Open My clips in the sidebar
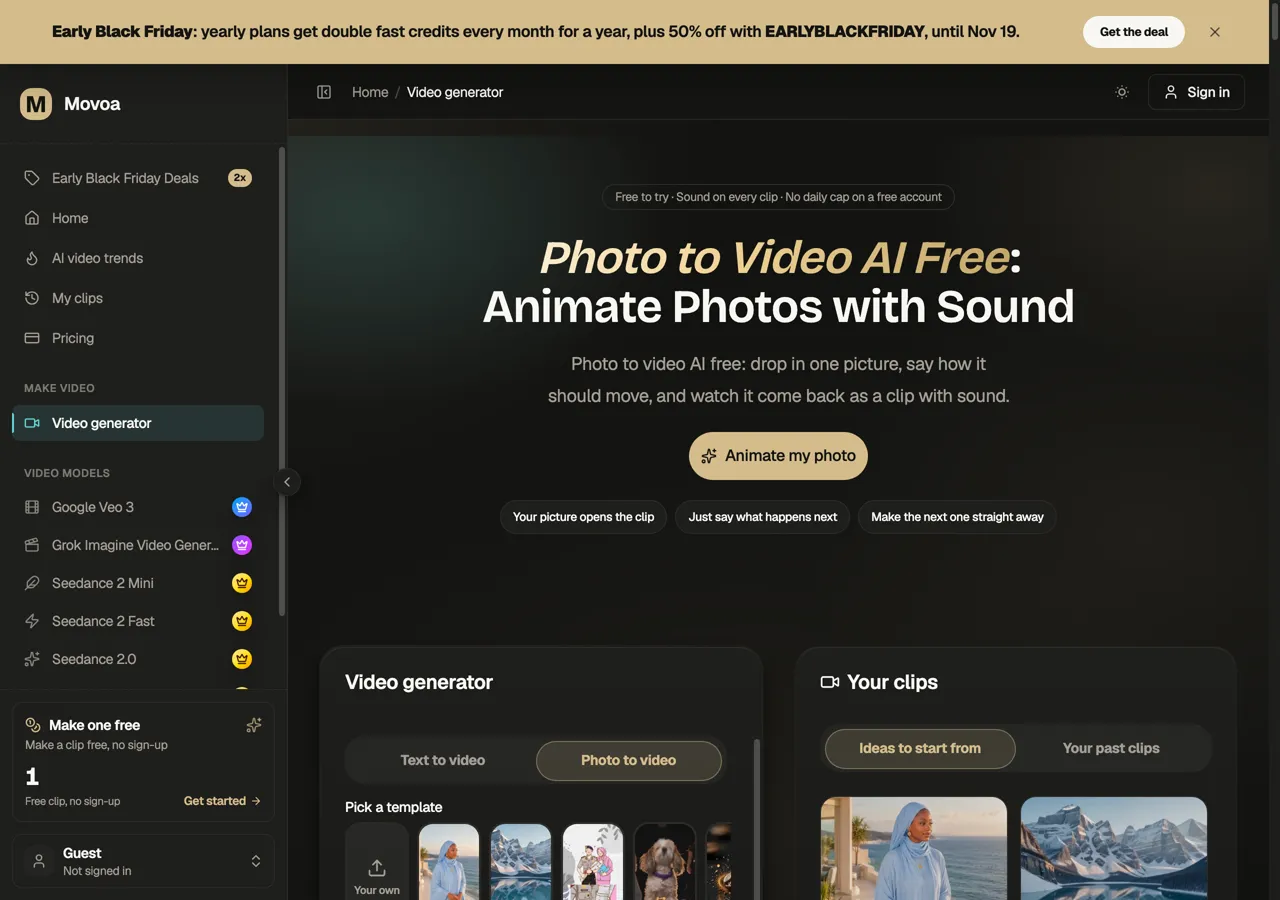This screenshot has height=900, width=1280. [138, 298]
